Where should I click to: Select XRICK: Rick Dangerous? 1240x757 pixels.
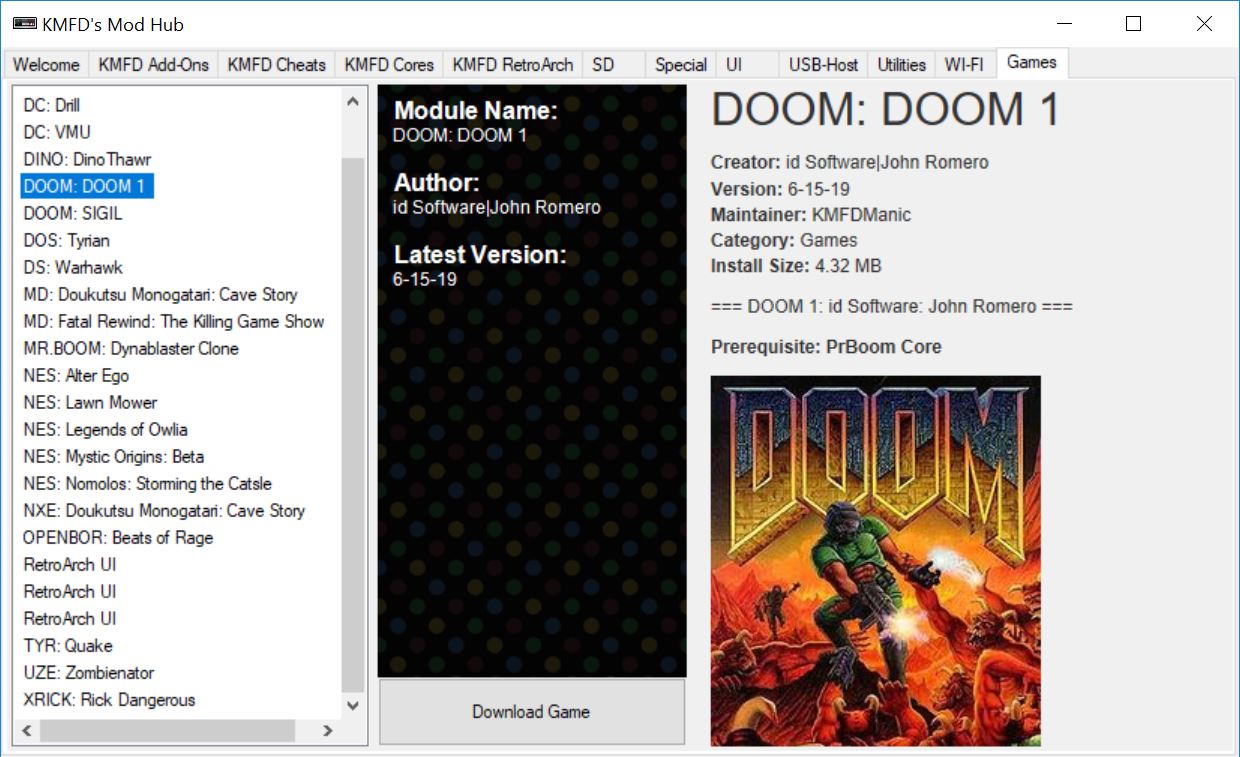109,699
